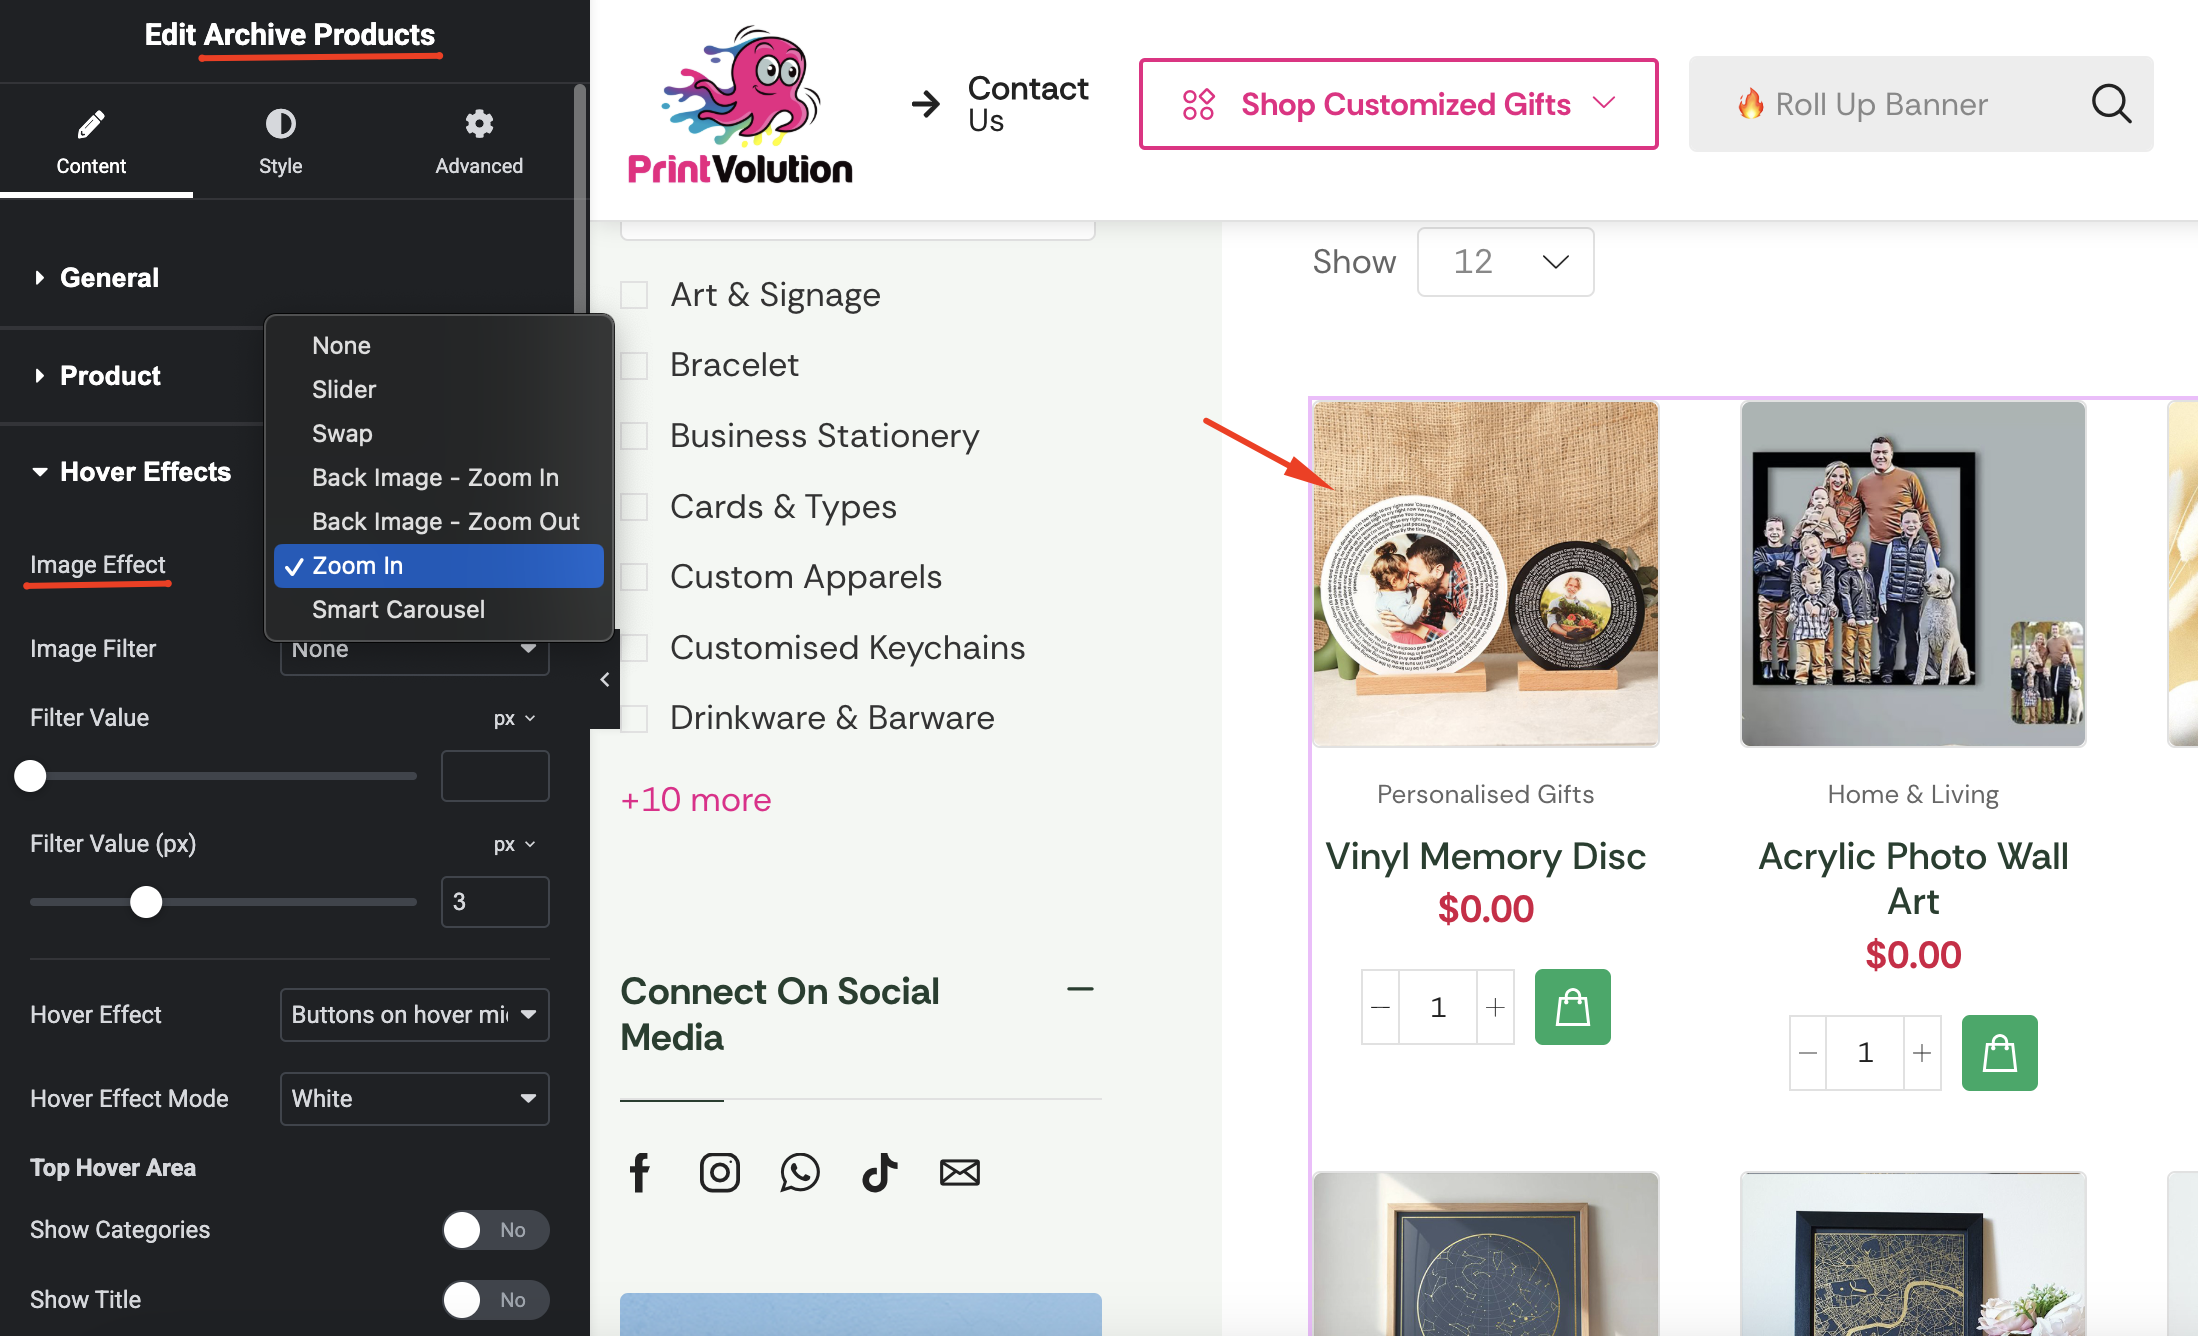Check the Drinkware & Barware filter

point(634,718)
